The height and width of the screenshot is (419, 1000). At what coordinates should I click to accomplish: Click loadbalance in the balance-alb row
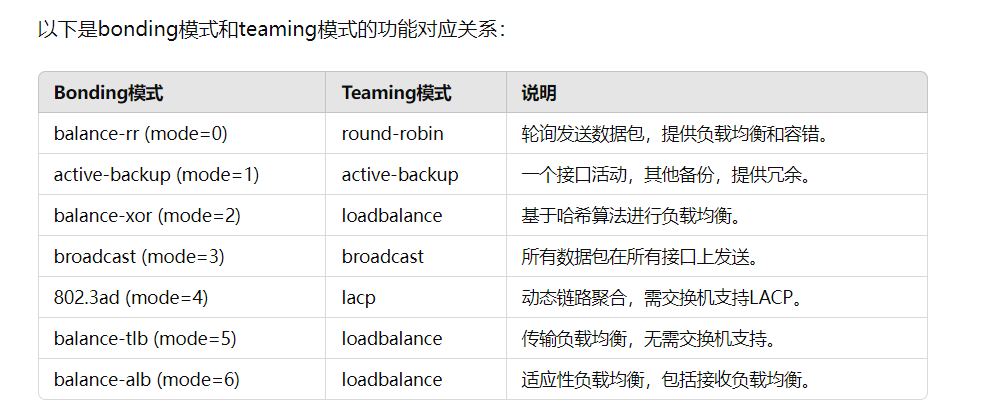pos(416,379)
